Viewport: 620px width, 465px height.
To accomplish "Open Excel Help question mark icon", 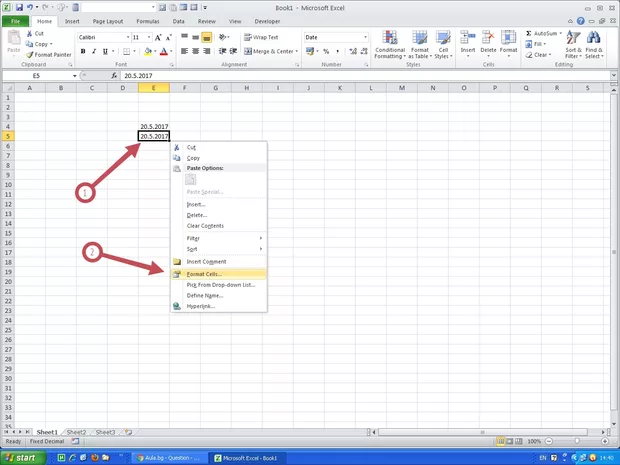I will click(x=580, y=21).
